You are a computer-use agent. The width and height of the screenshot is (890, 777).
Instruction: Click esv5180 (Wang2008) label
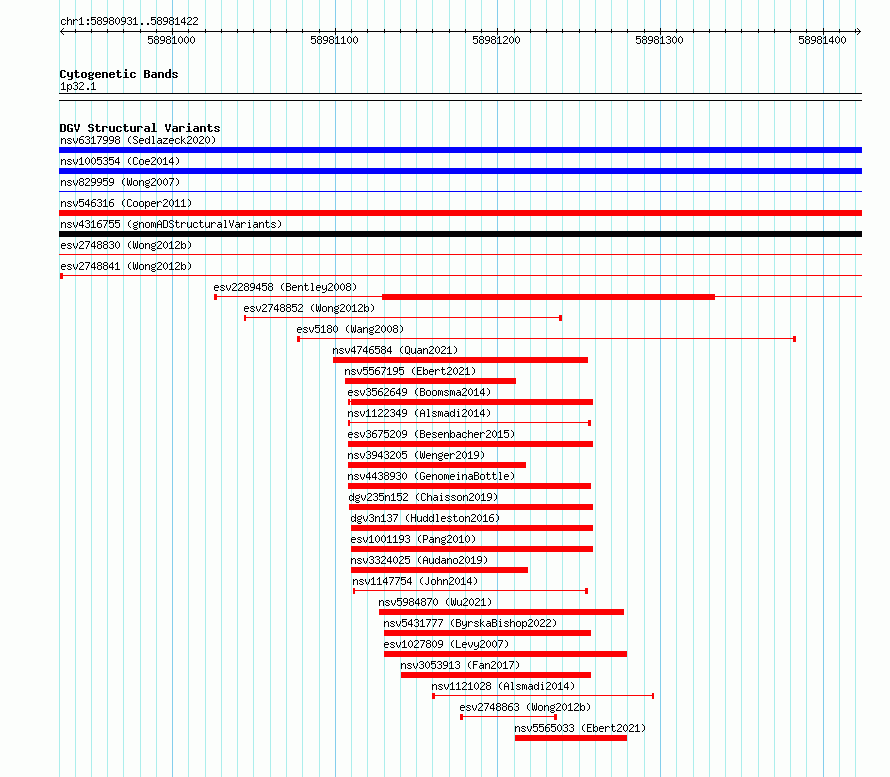[x=350, y=329]
